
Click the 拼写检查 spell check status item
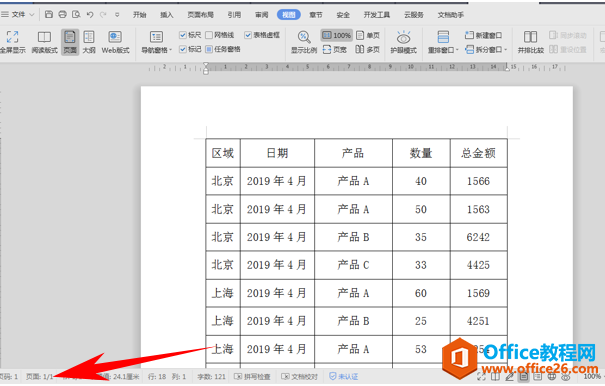252,376
